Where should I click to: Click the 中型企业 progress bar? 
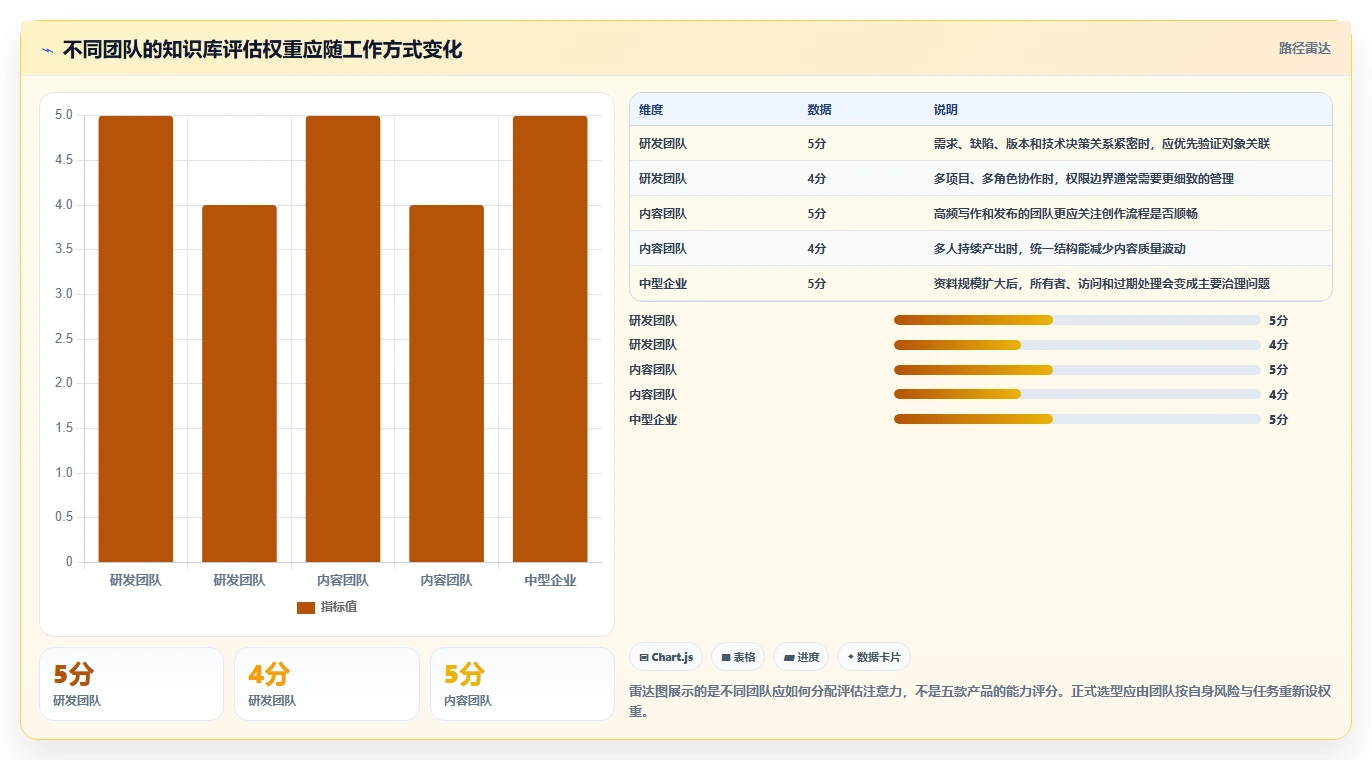[x=1077, y=420]
